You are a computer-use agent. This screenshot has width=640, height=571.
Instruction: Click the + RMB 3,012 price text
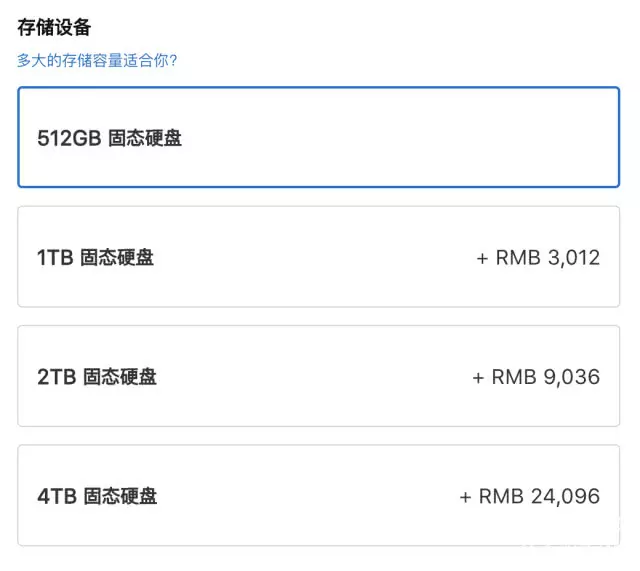point(538,258)
